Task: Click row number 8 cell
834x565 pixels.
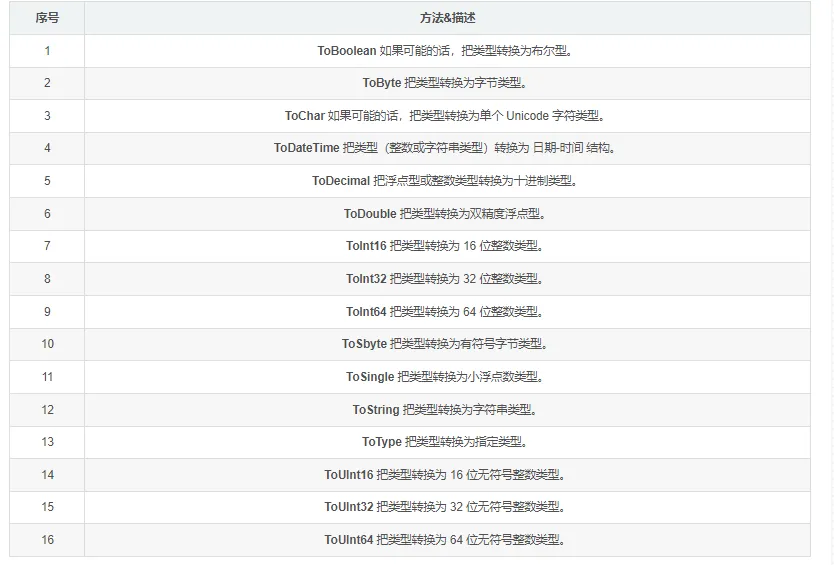Action: click(x=47, y=279)
